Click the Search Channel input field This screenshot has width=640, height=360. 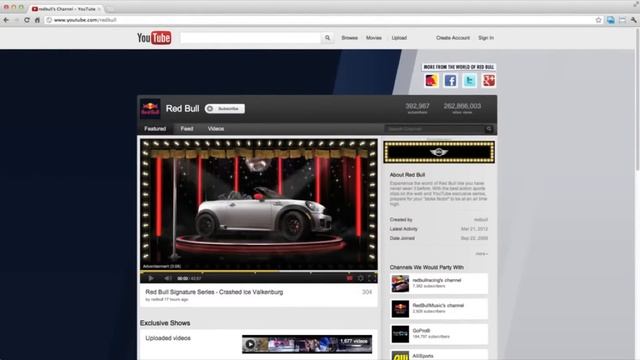point(434,129)
